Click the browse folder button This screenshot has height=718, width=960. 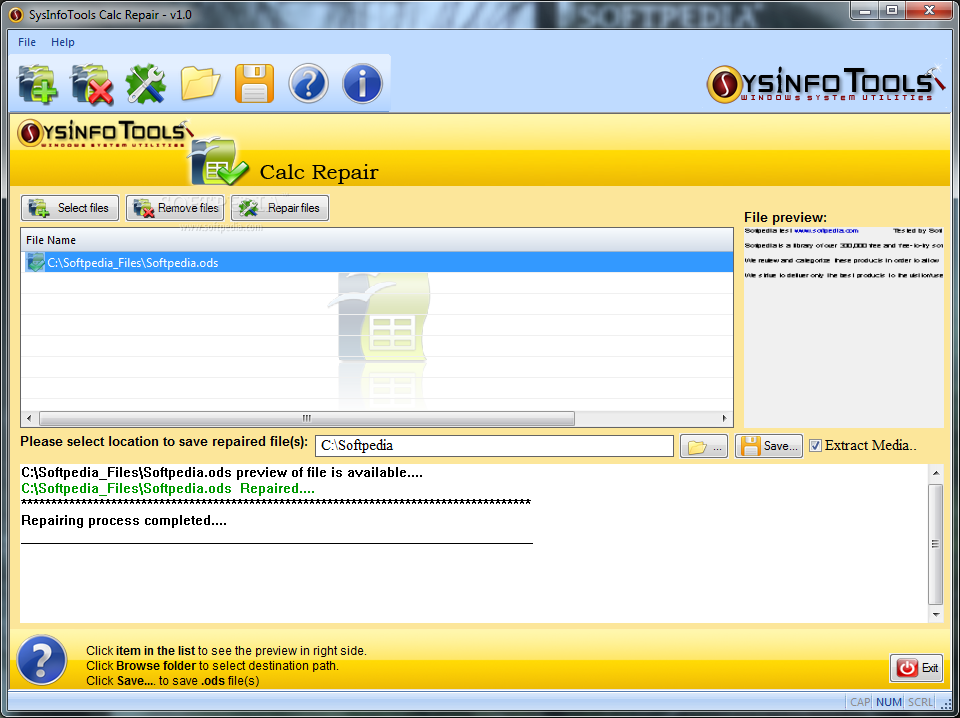coord(704,446)
